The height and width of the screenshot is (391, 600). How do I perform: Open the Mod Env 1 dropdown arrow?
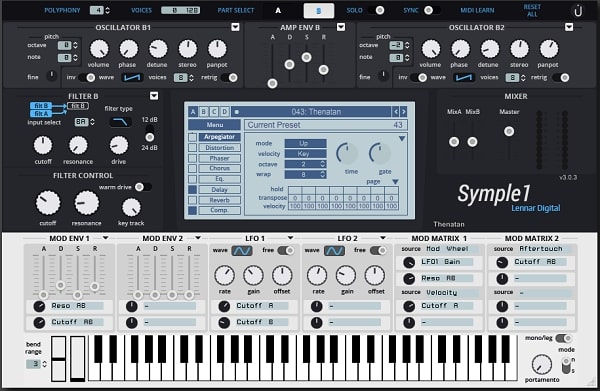click(x=105, y=238)
